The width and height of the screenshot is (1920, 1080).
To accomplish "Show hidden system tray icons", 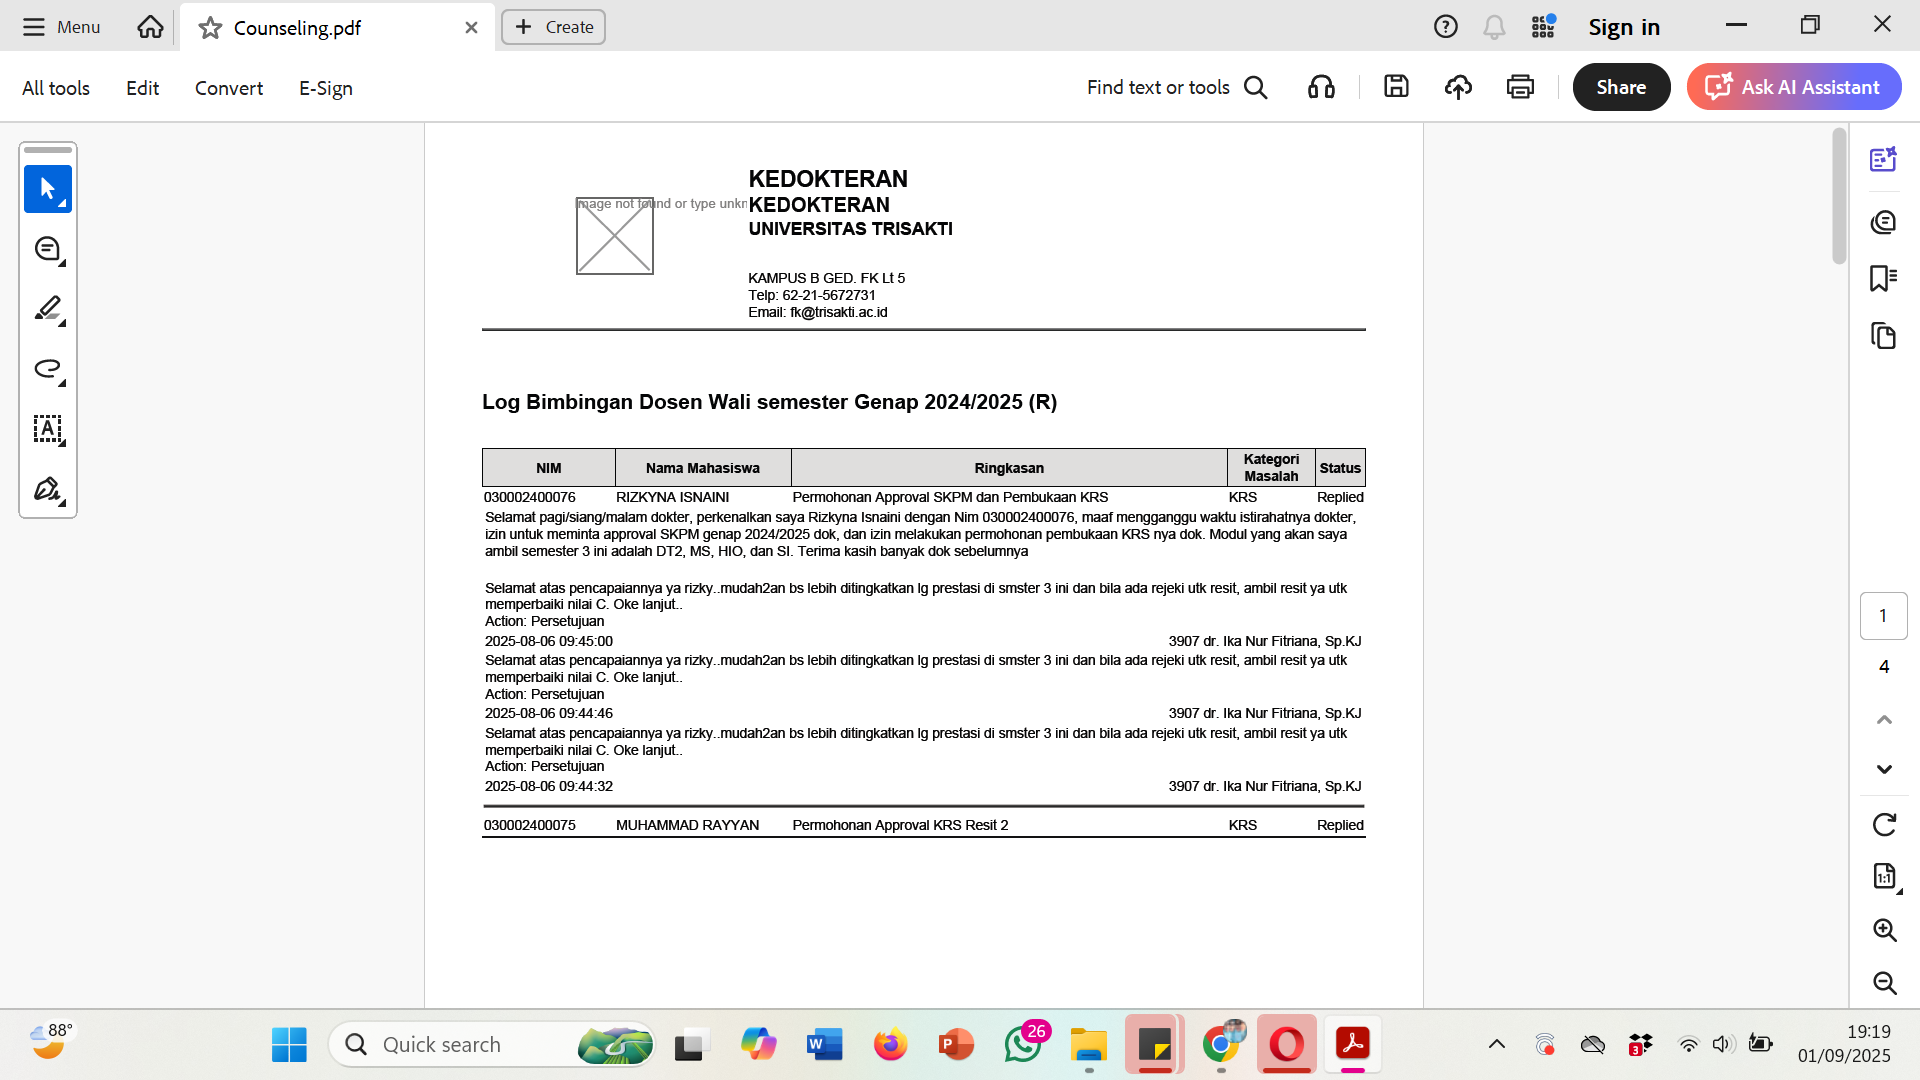I will (1496, 1045).
